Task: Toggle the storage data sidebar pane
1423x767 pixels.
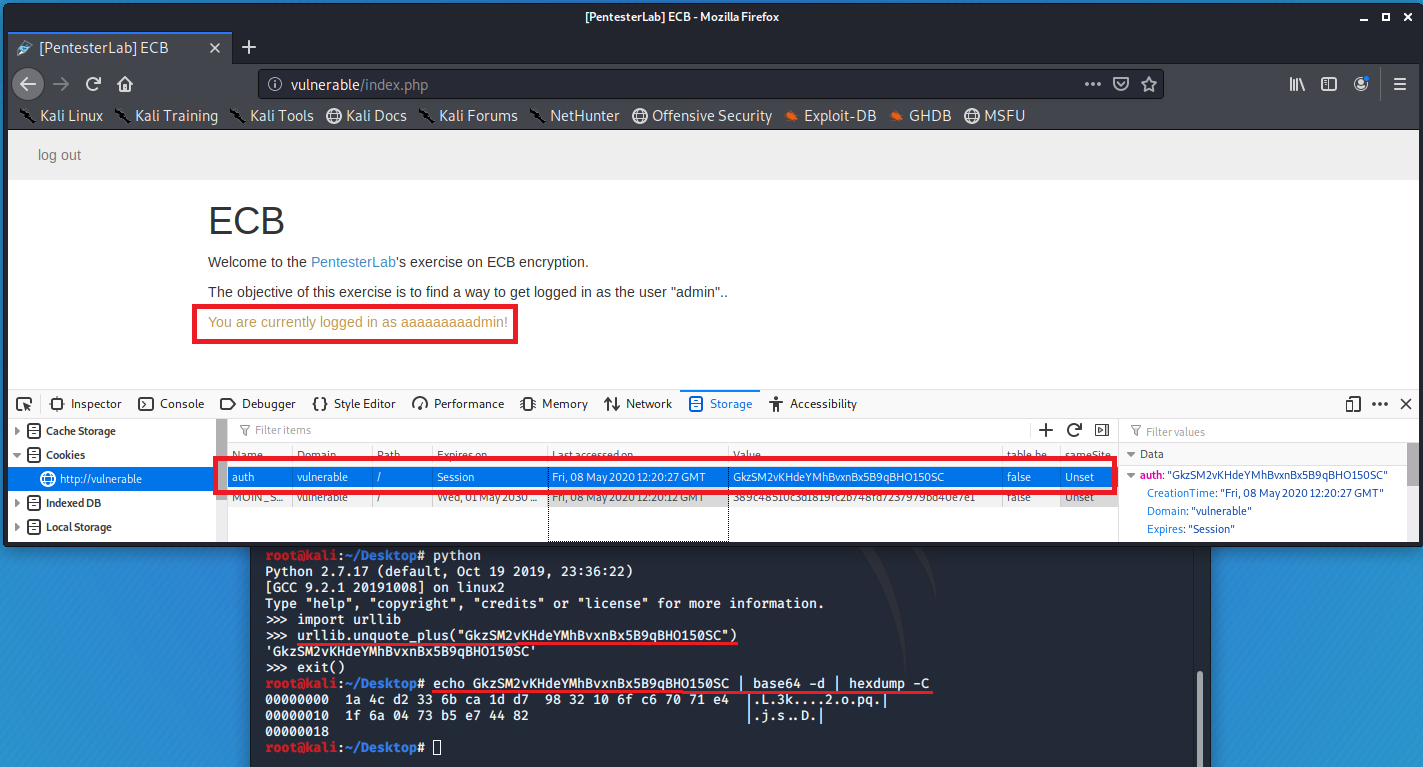Action: [1102, 430]
